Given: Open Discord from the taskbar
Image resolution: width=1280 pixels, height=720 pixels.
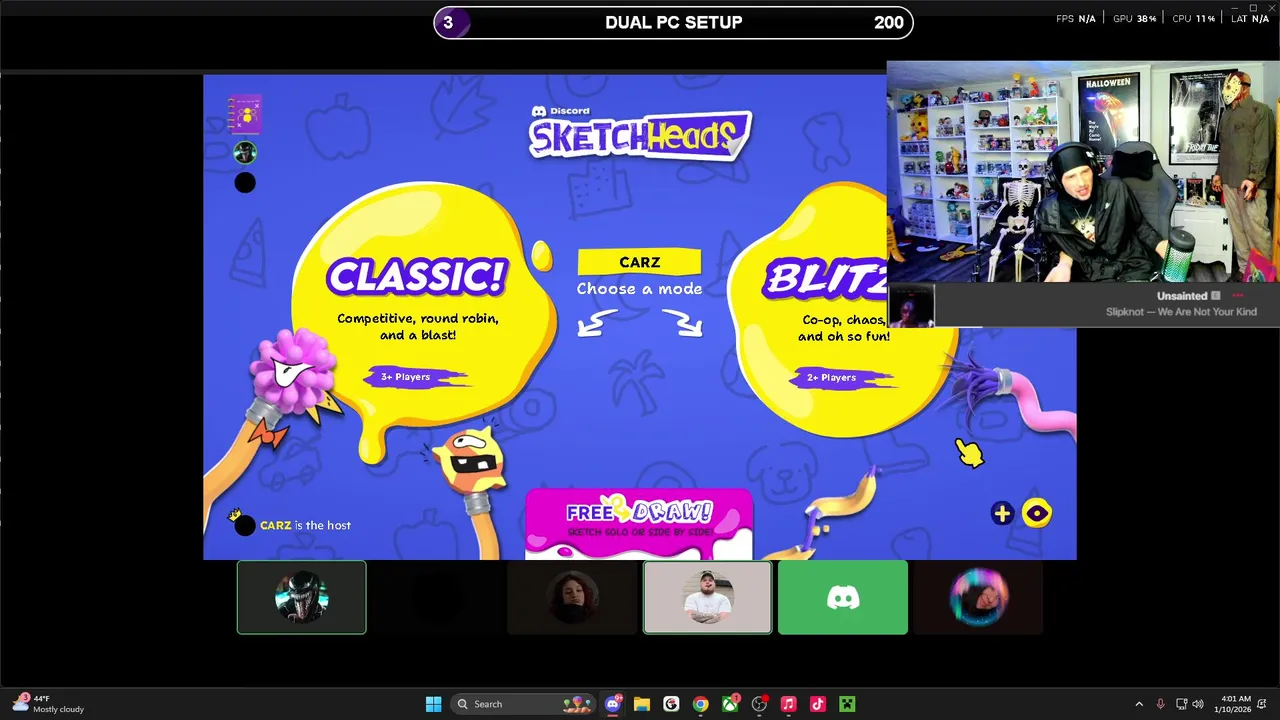Looking at the screenshot, I should (x=613, y=704).
